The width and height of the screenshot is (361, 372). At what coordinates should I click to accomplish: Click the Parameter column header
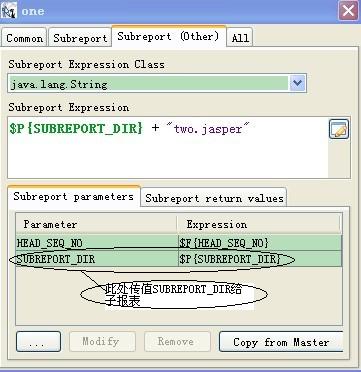pos(96,224)
